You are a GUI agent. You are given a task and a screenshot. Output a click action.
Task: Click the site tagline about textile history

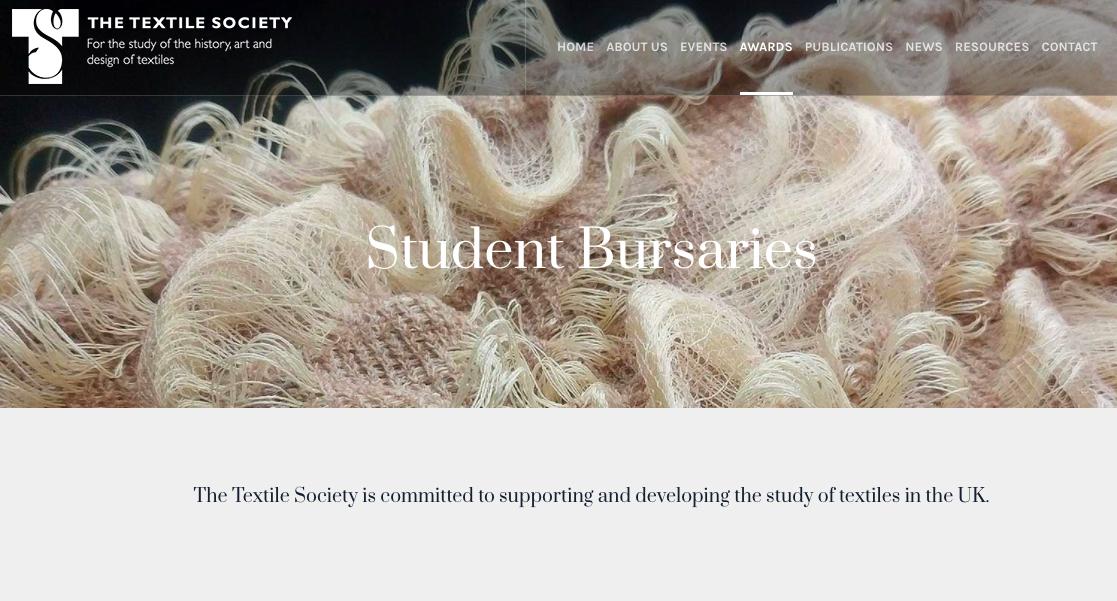[x=180, y=52]
